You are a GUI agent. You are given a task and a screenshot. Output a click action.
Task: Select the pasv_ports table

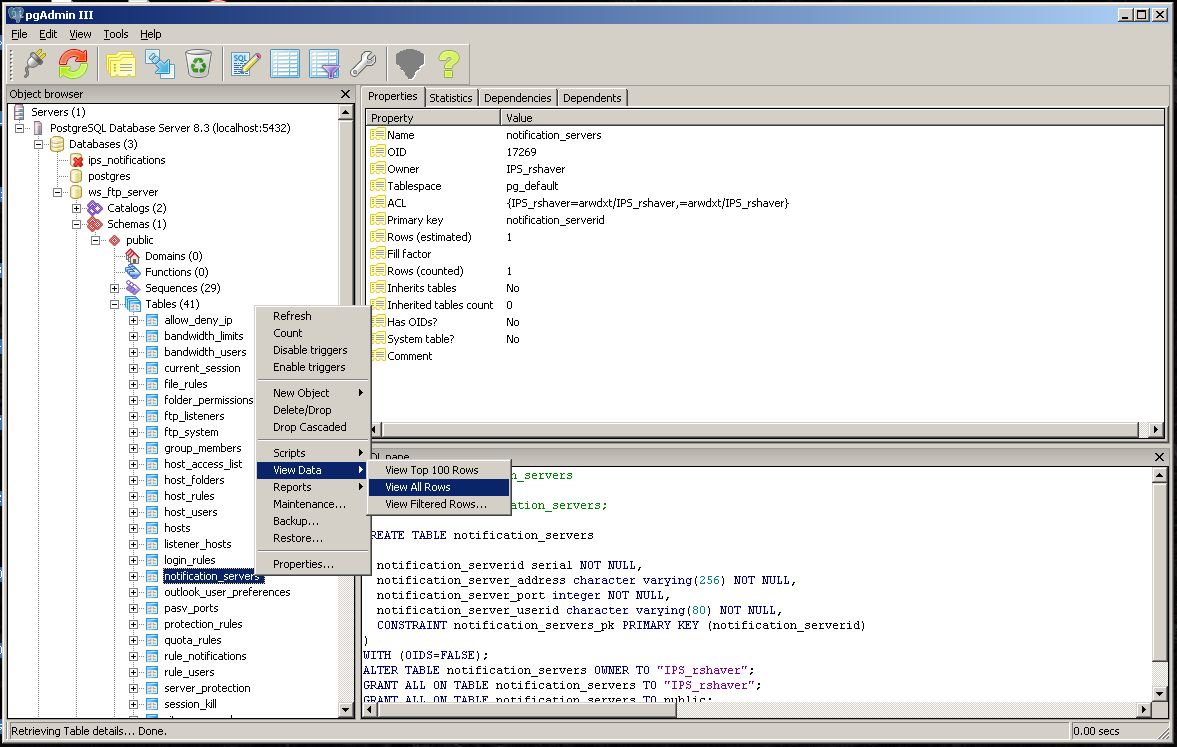click(191, 608)
